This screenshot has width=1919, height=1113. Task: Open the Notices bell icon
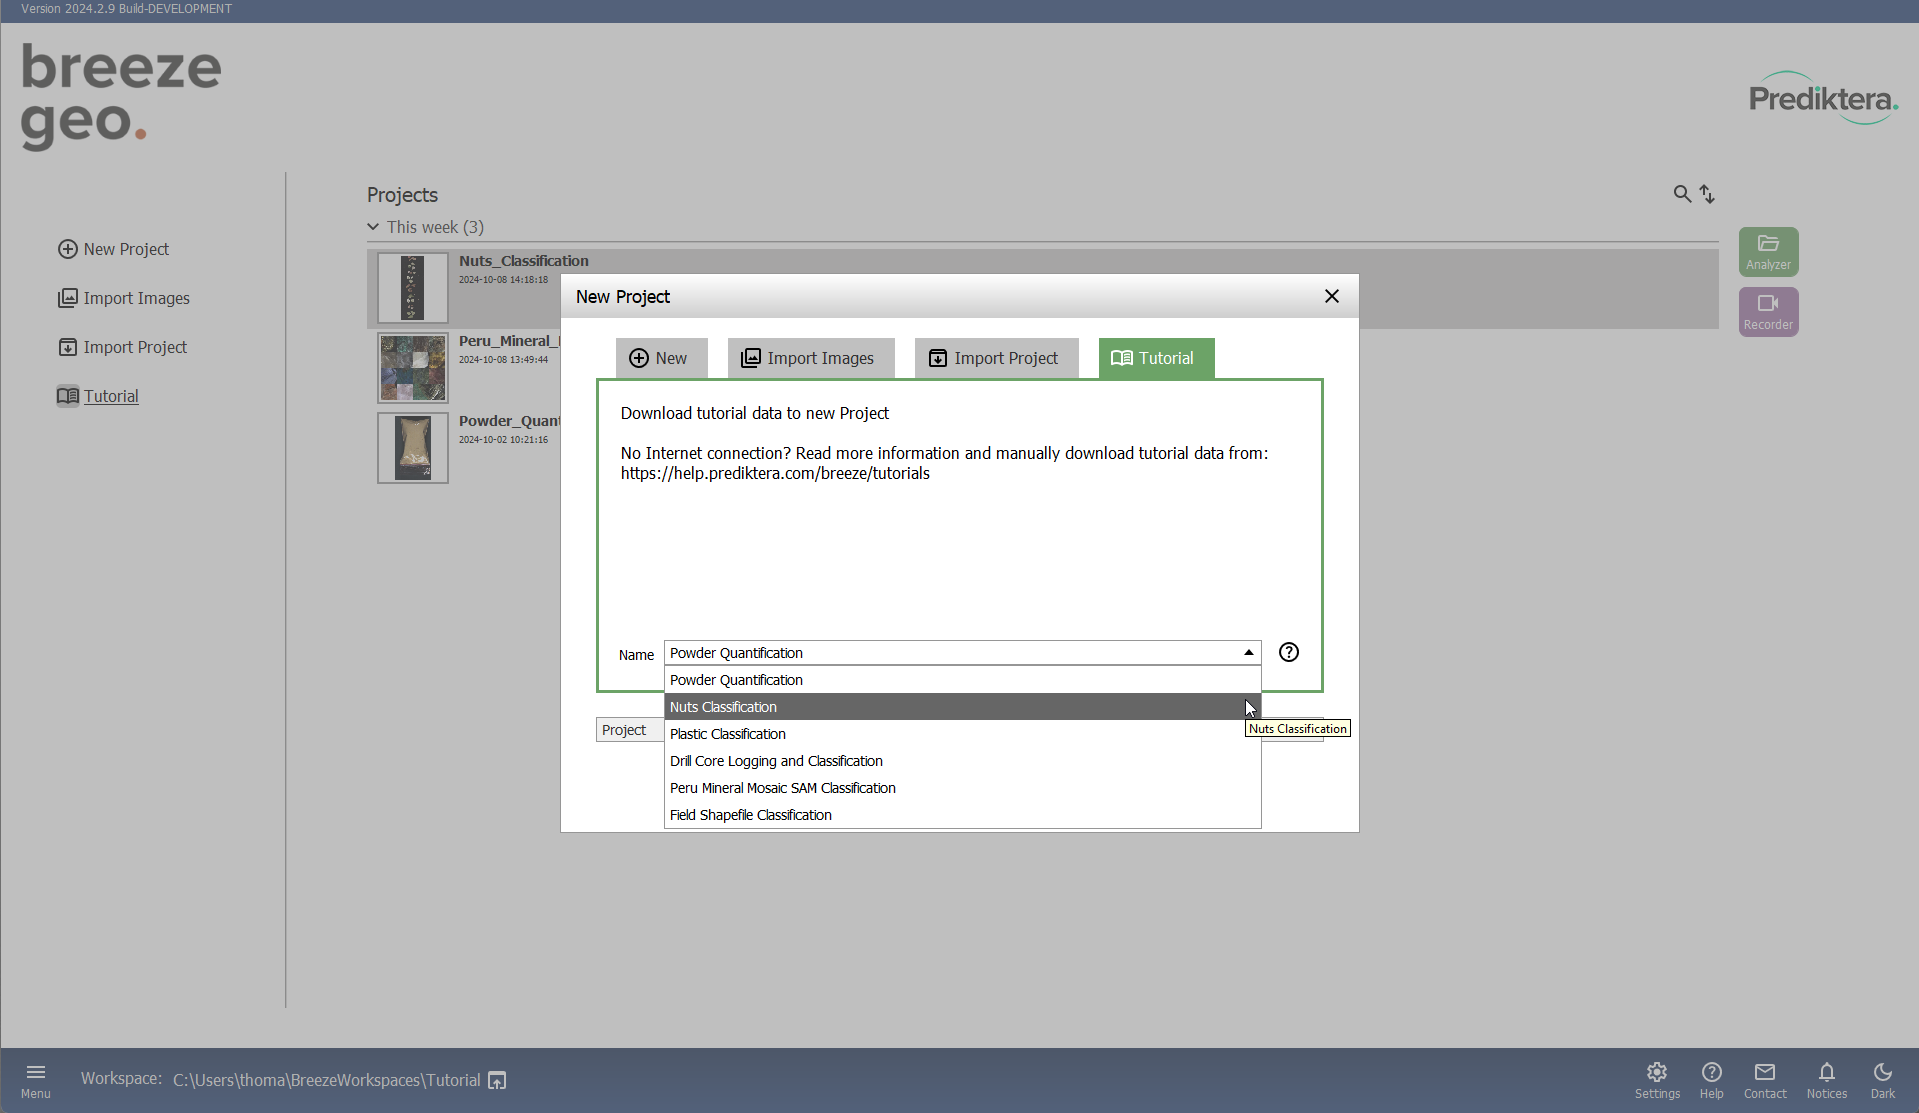point(1825,1079)
